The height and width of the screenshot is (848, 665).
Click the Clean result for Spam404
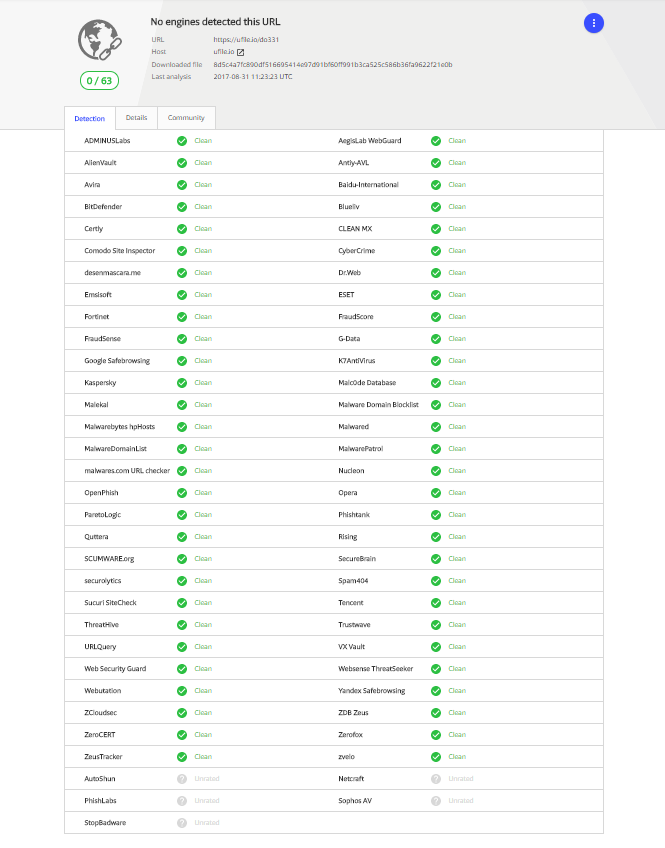click(457, 581)
